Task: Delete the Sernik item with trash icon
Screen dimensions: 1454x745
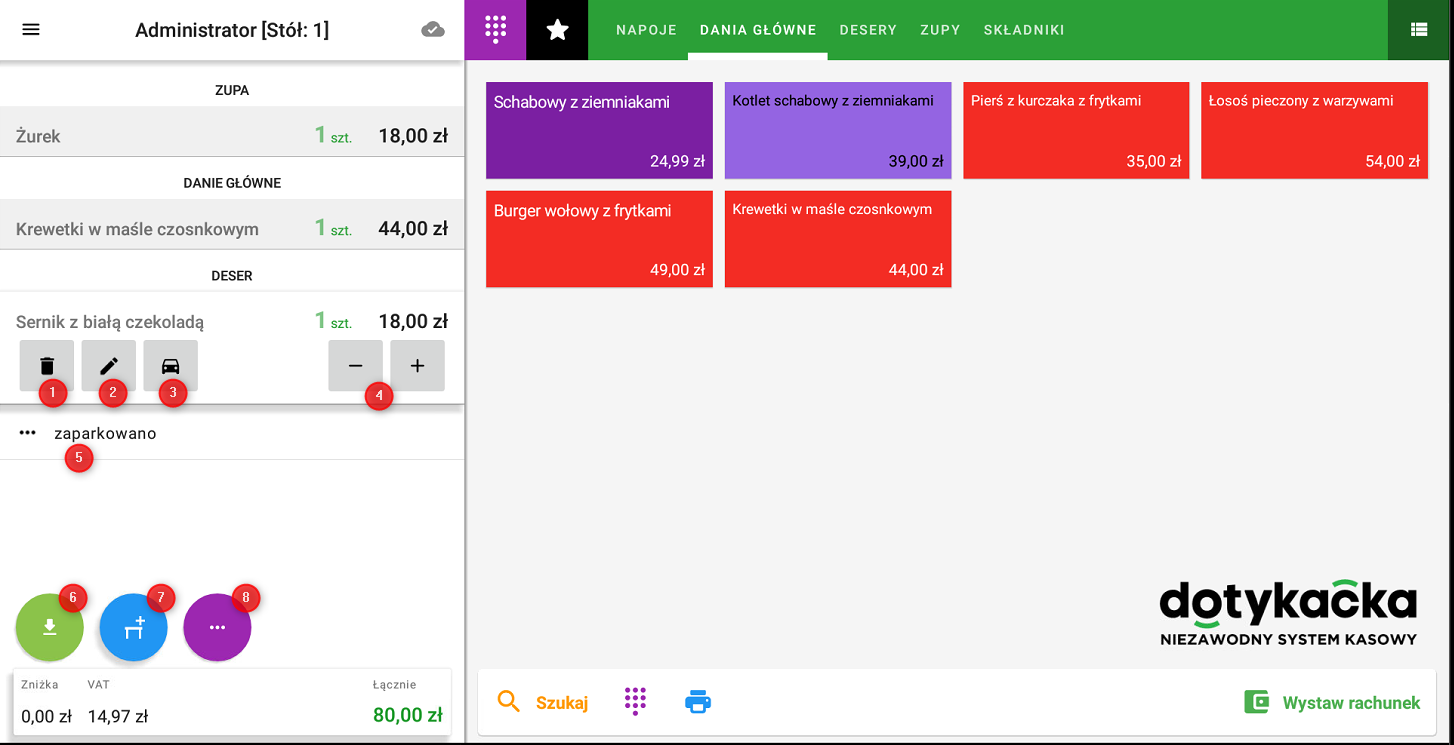Action: pos(47,365)
